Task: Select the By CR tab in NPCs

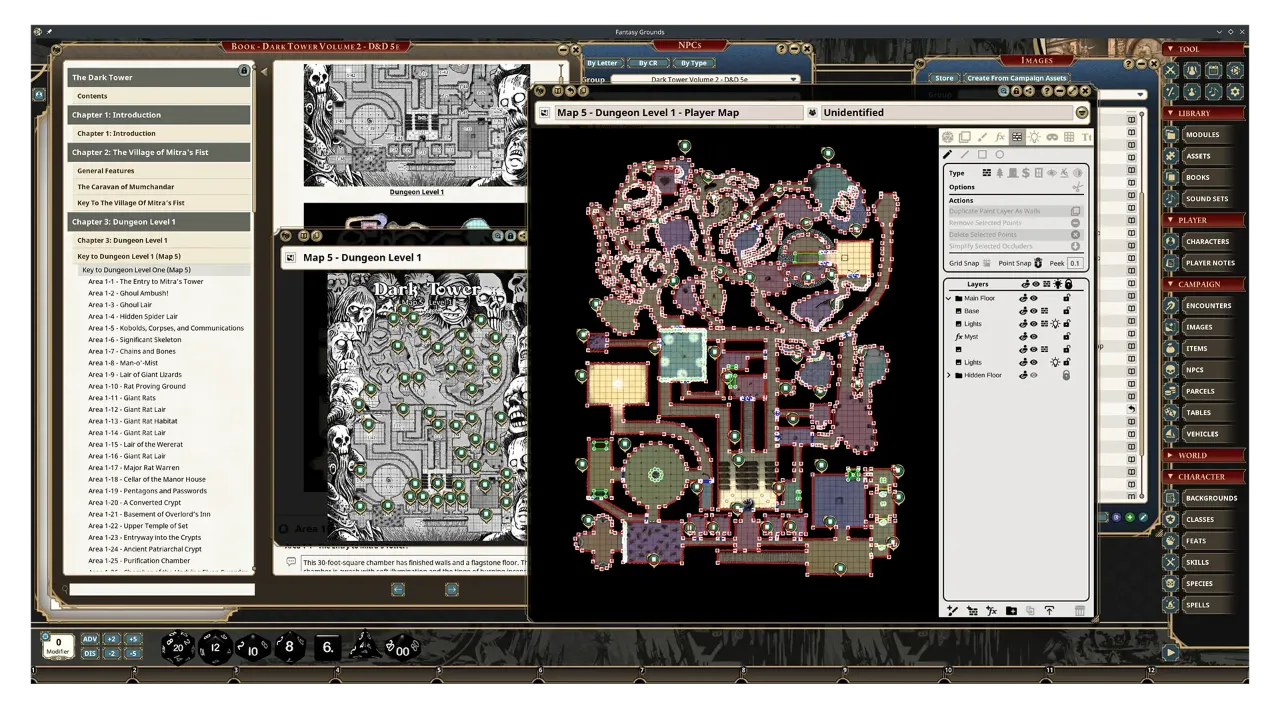Action: pos(648,63)
